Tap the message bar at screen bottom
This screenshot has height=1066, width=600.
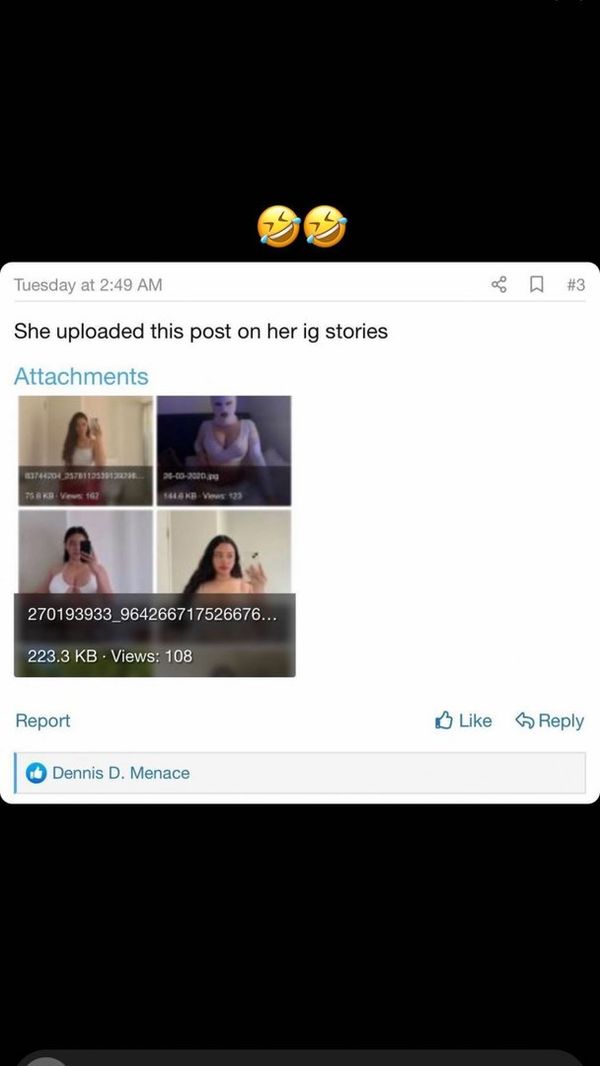pos(300,1059)
